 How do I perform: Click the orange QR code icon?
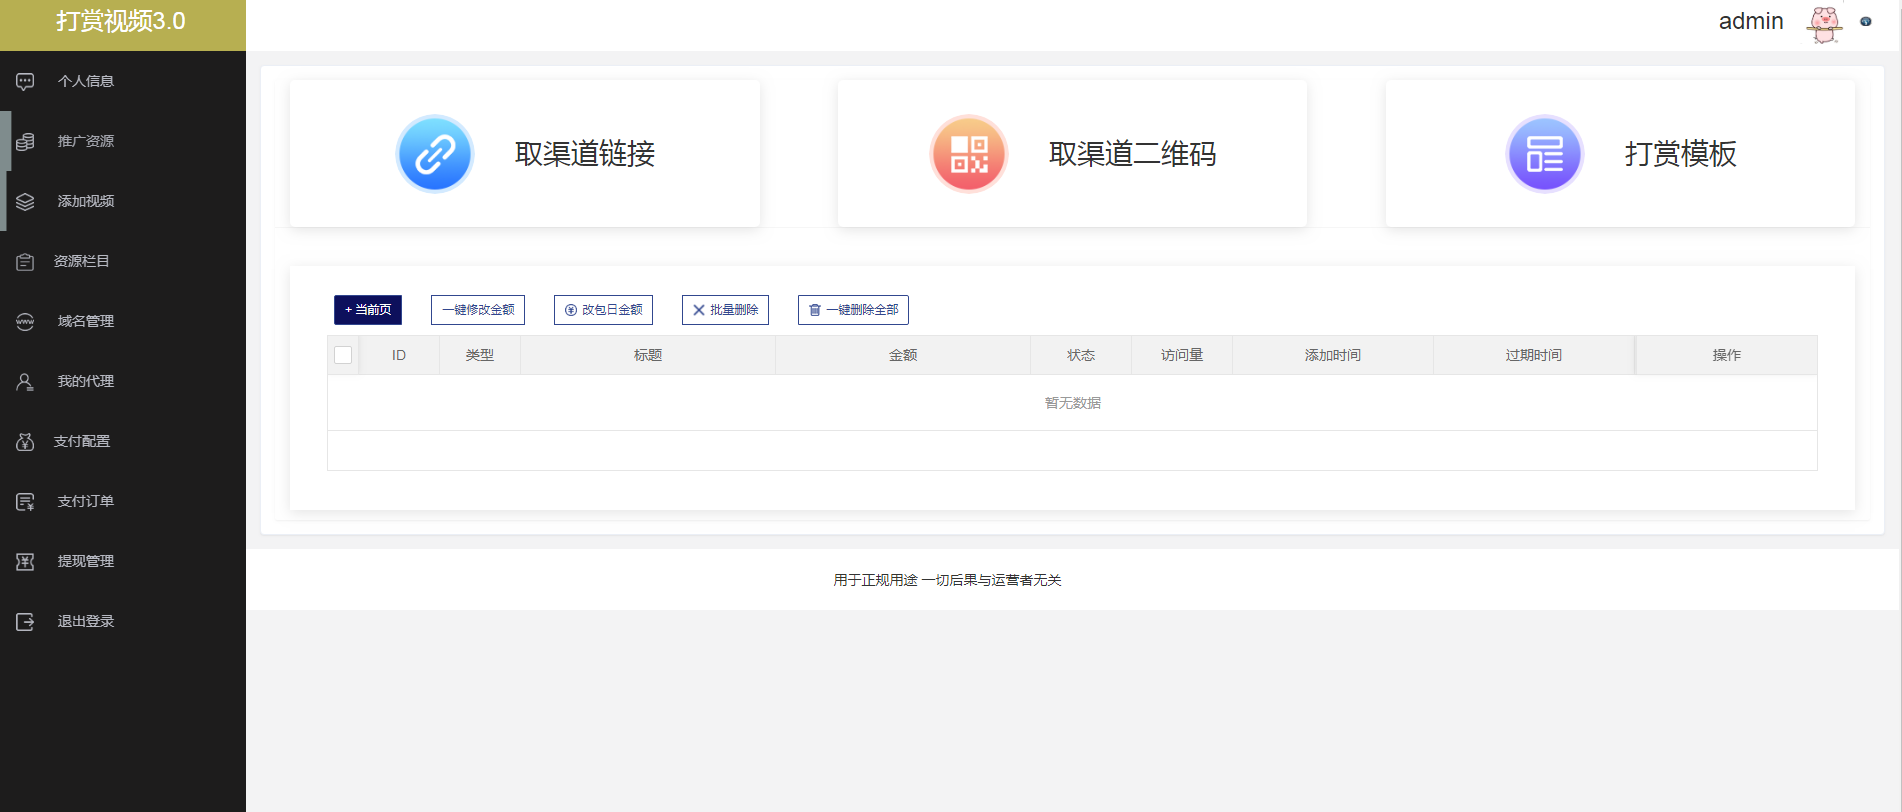pos(968,154)
